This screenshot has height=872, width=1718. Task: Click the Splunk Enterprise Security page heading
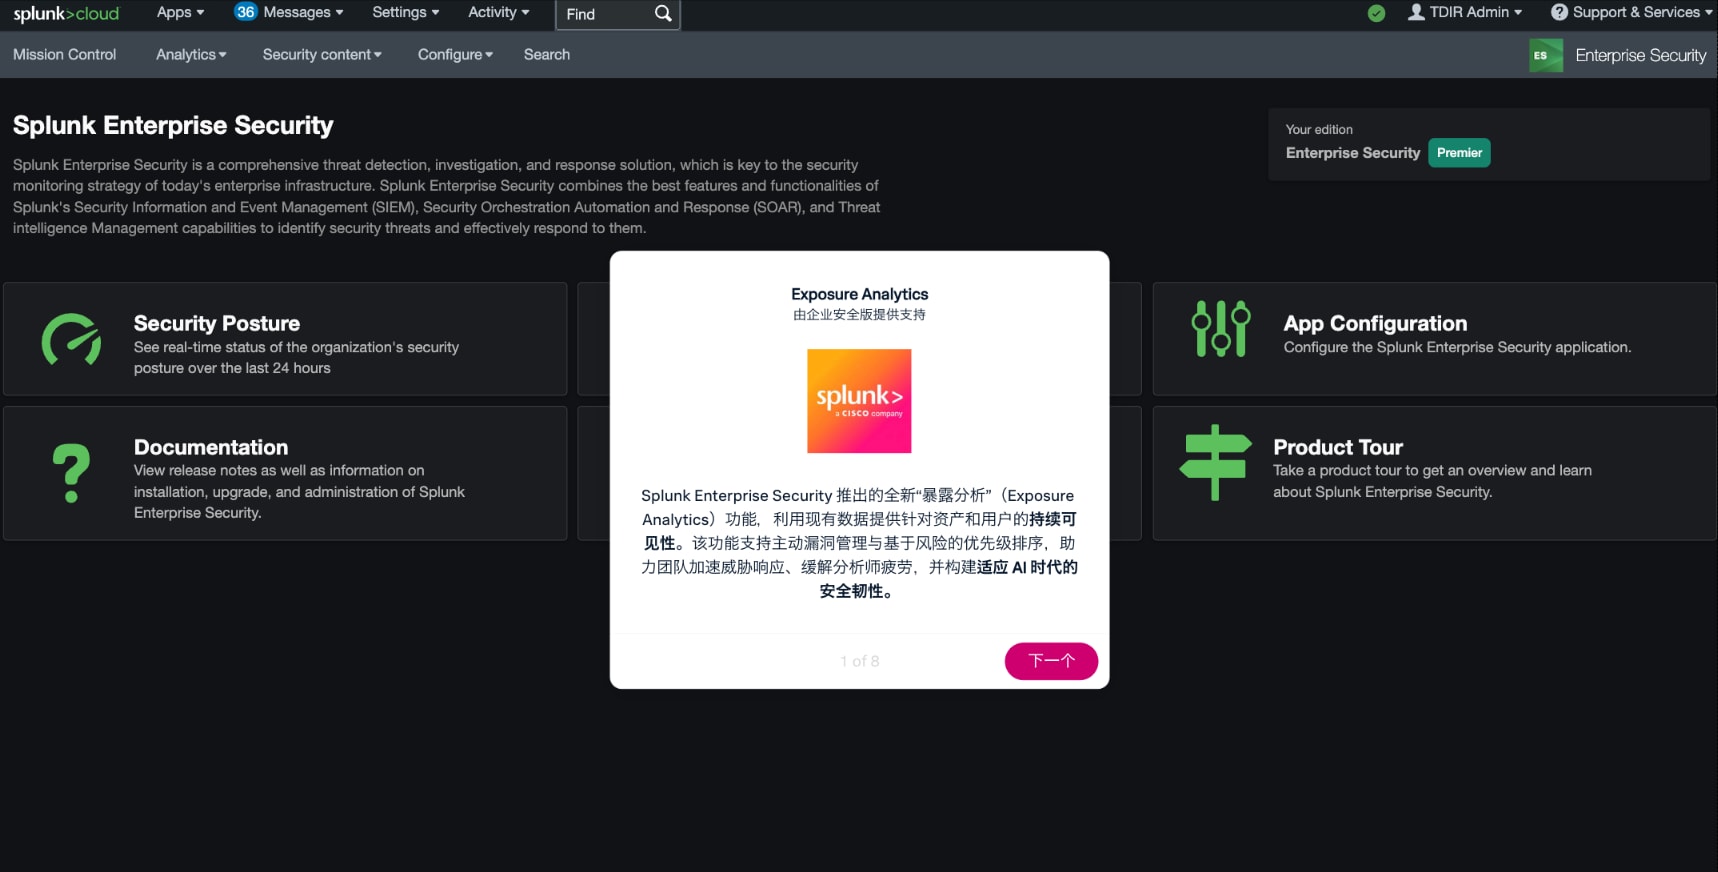(x=173, y=125)
